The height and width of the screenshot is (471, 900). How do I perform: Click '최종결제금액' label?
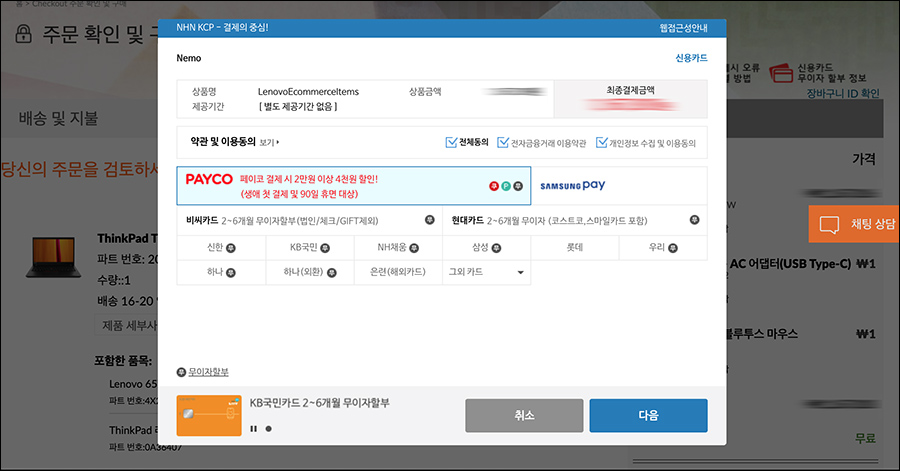(x=630, y=90)
